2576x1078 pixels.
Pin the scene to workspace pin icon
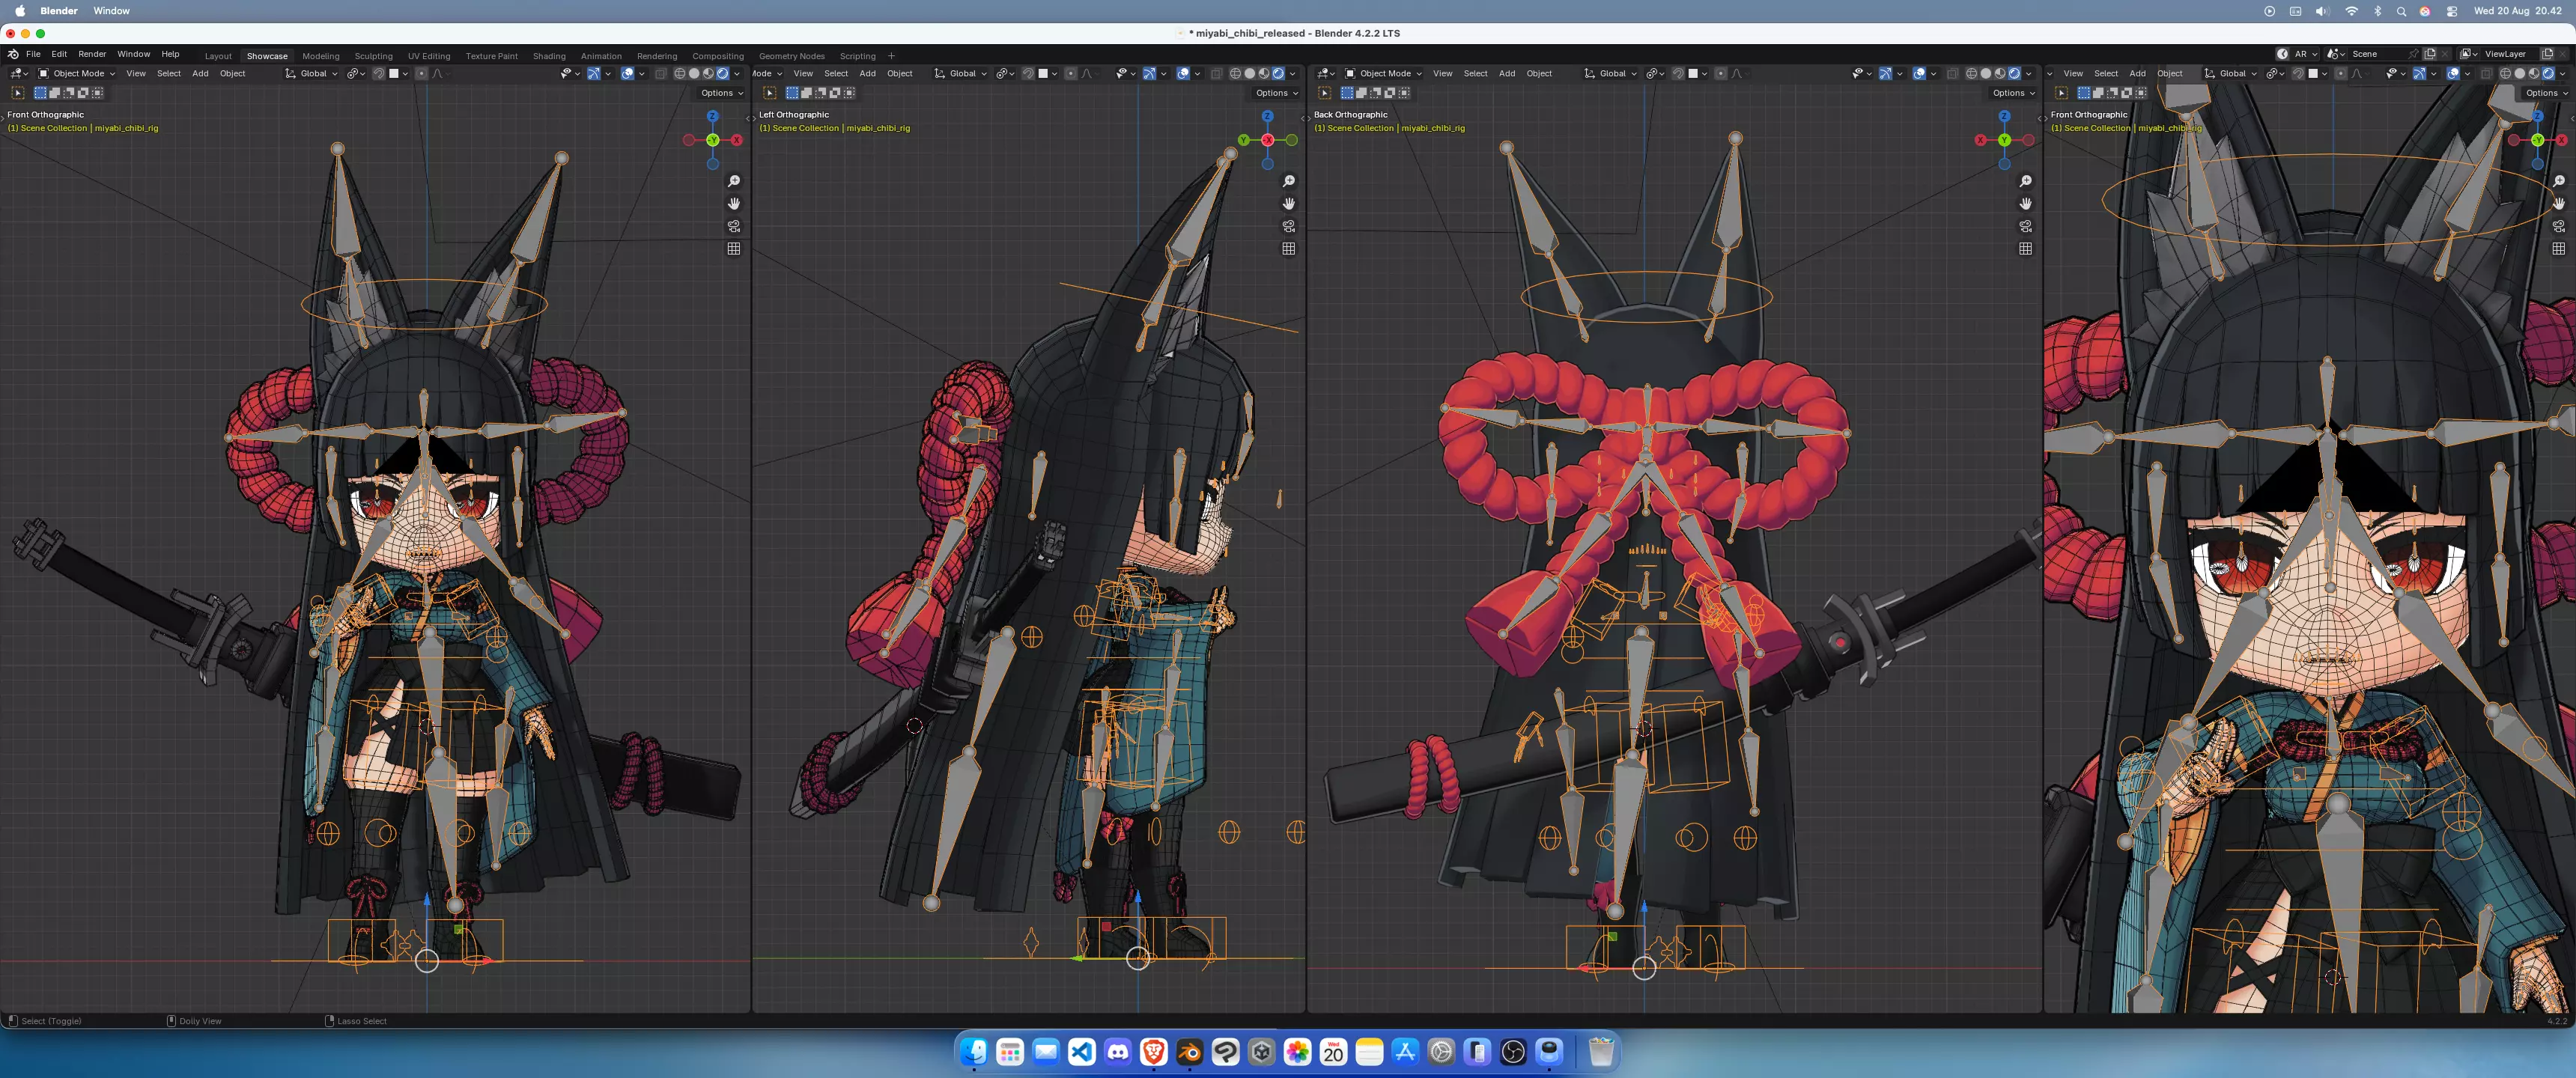coord(2413,54)
